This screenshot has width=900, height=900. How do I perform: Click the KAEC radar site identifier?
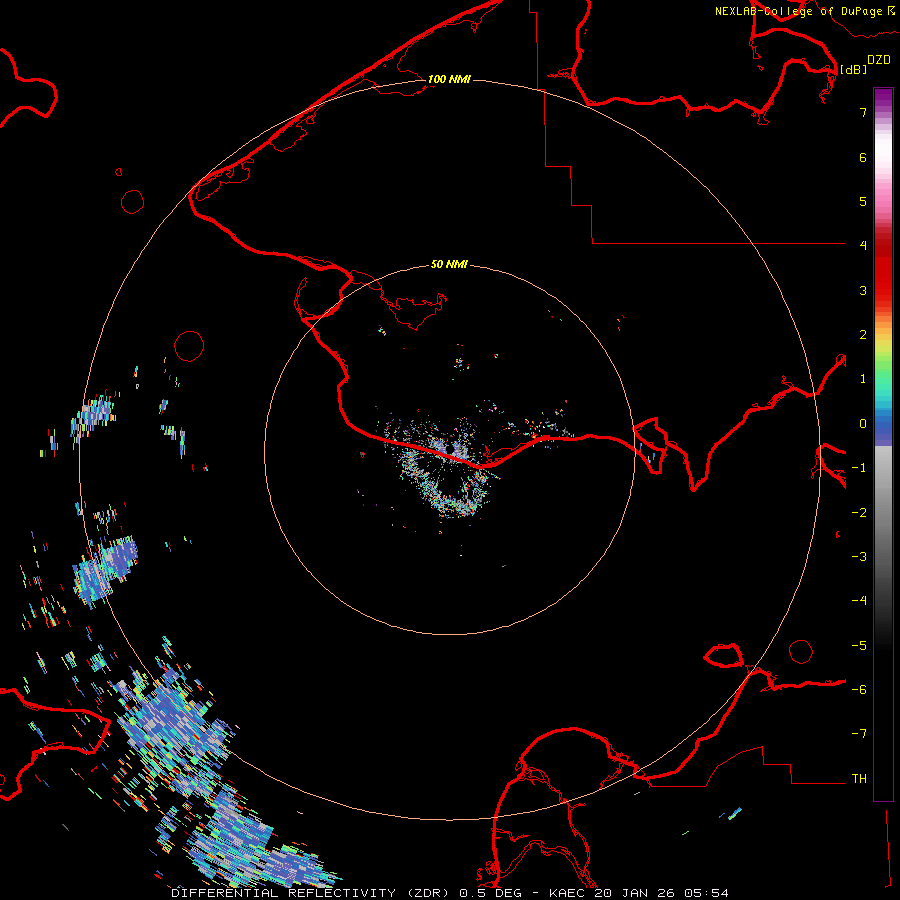pos(568,893)
